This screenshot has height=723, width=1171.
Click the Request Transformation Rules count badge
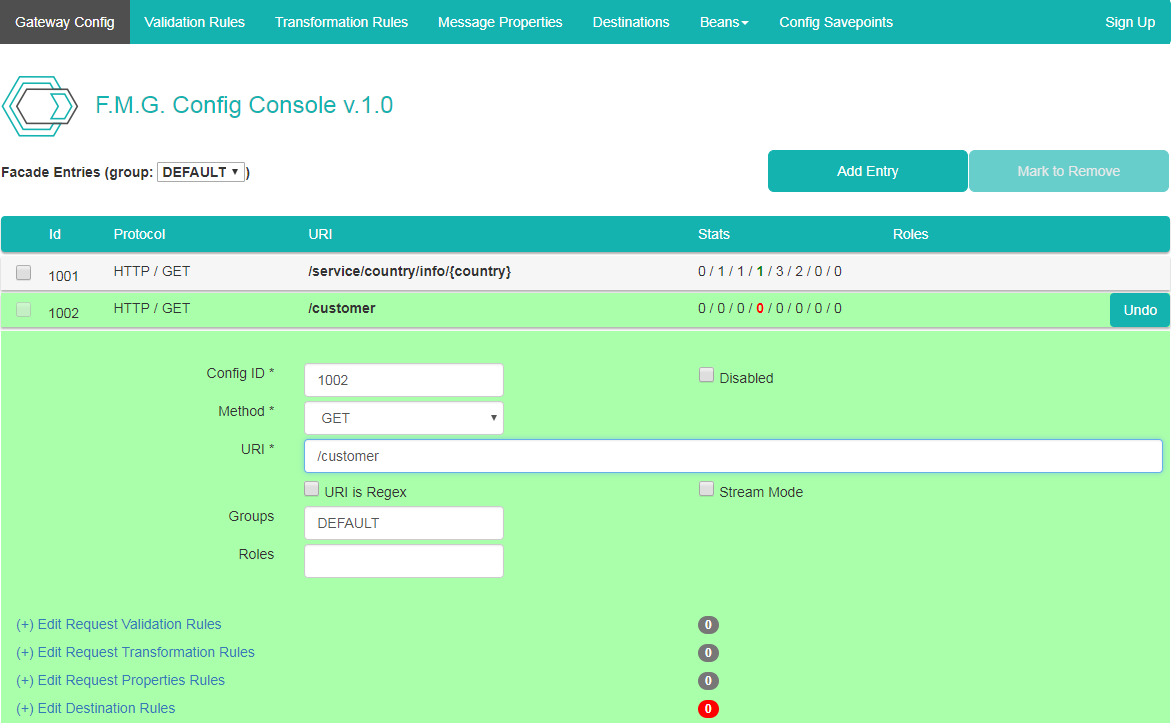[708, 653]
